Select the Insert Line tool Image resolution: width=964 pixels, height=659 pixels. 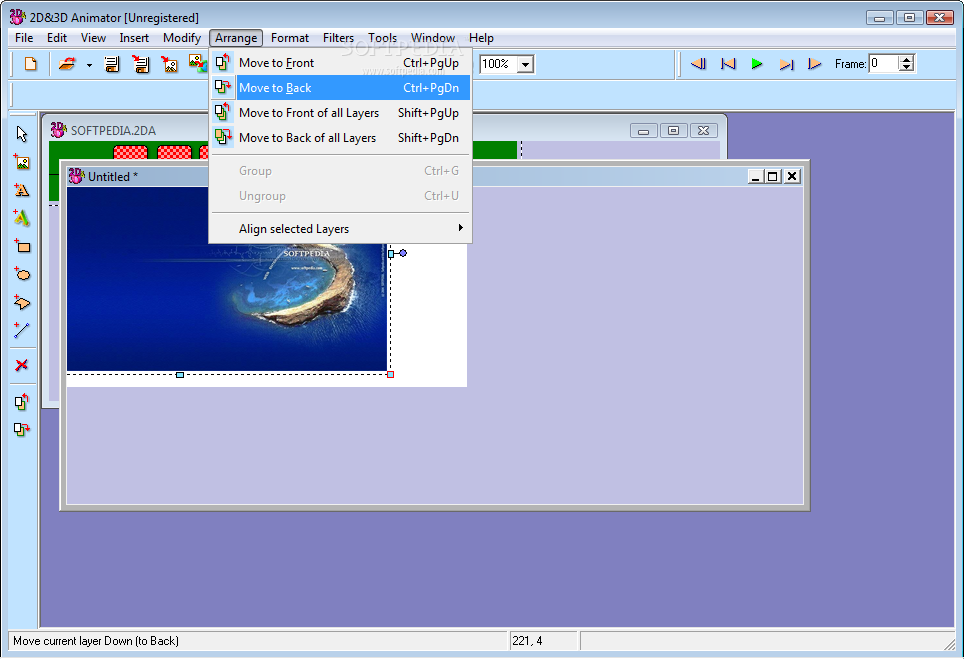(22, 330)
